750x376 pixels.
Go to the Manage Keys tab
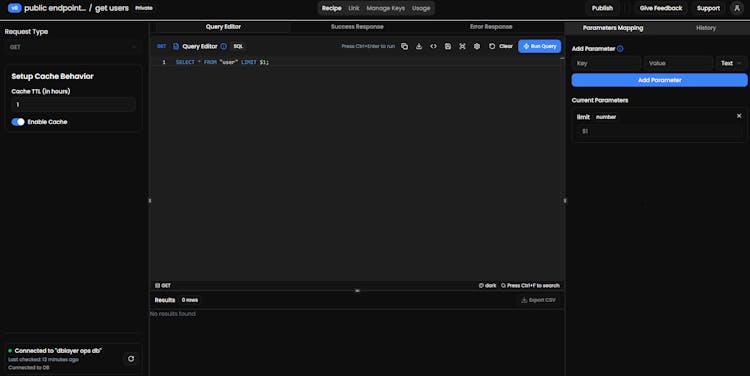(x=386, y=8)
